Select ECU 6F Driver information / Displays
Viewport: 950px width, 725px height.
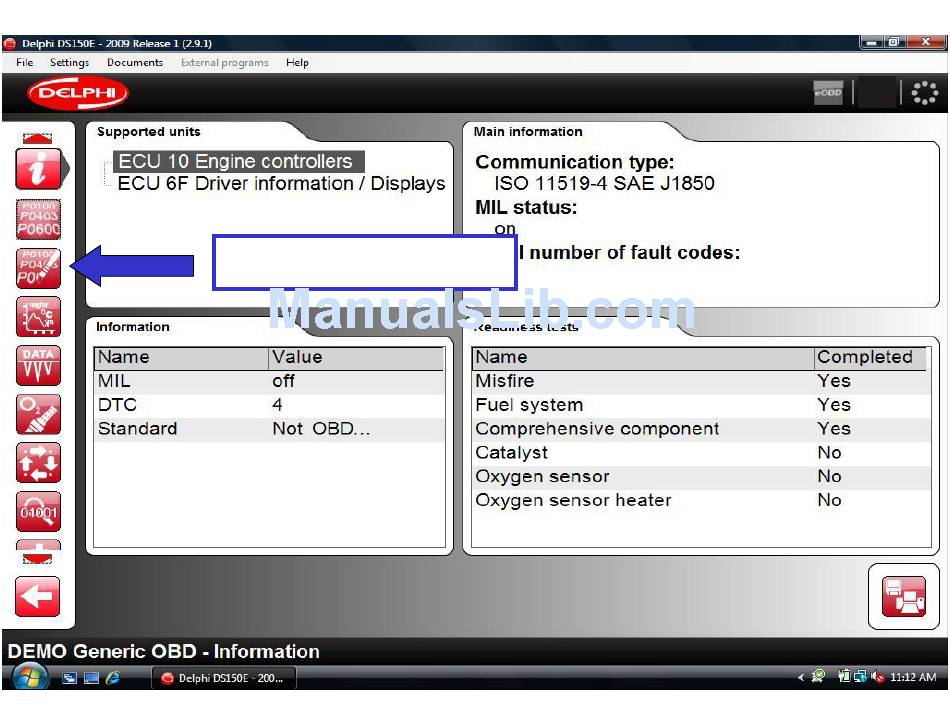281,183
